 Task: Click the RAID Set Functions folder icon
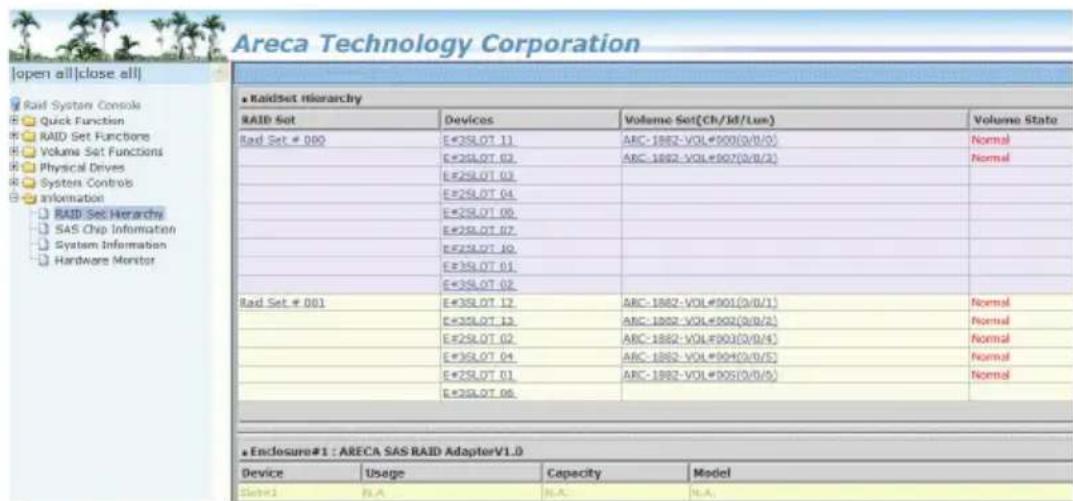pyautogui.click(x=31, y=136)
